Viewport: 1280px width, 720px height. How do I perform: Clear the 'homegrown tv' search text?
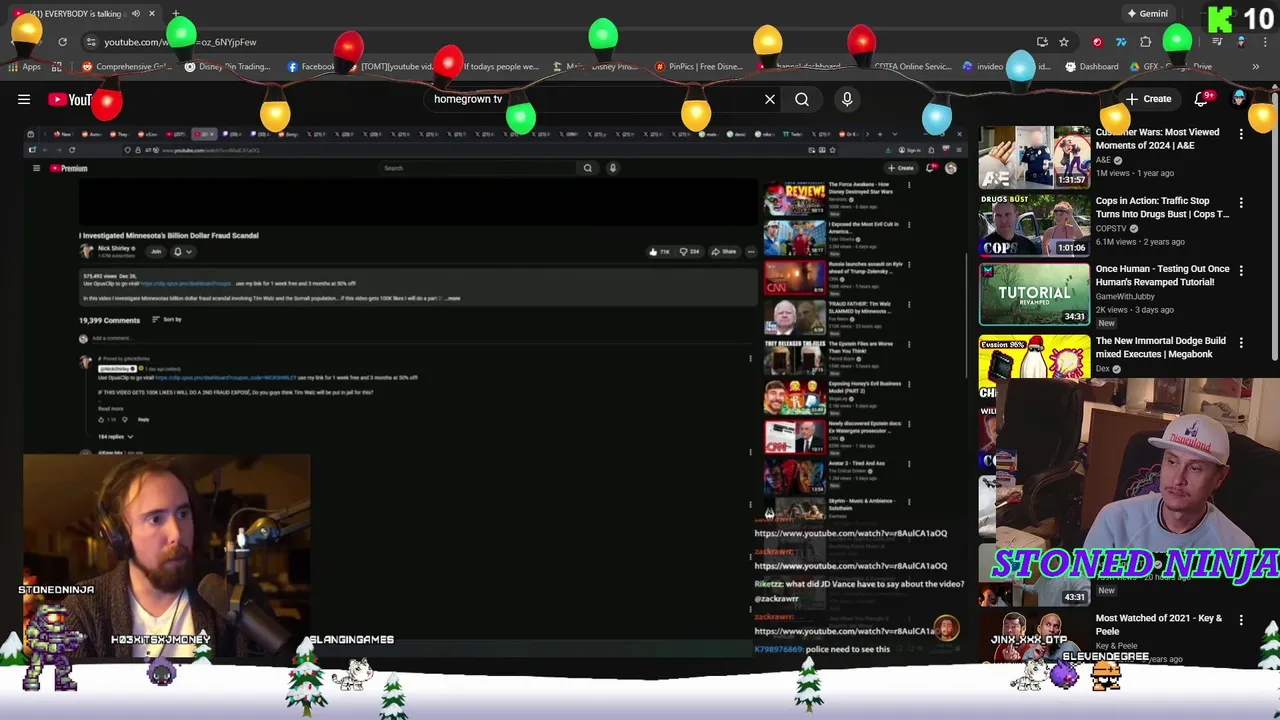[x=770, y=99]
